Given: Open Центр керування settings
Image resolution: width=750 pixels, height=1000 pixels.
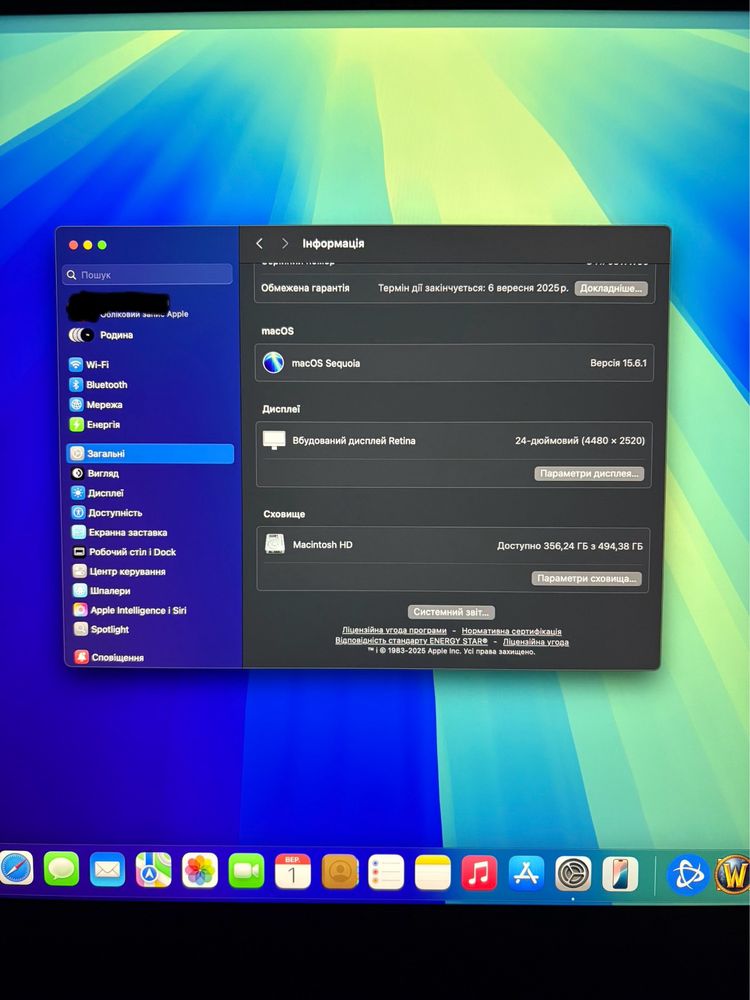Looking at the screenshot, I should click(x=119, y=571).
